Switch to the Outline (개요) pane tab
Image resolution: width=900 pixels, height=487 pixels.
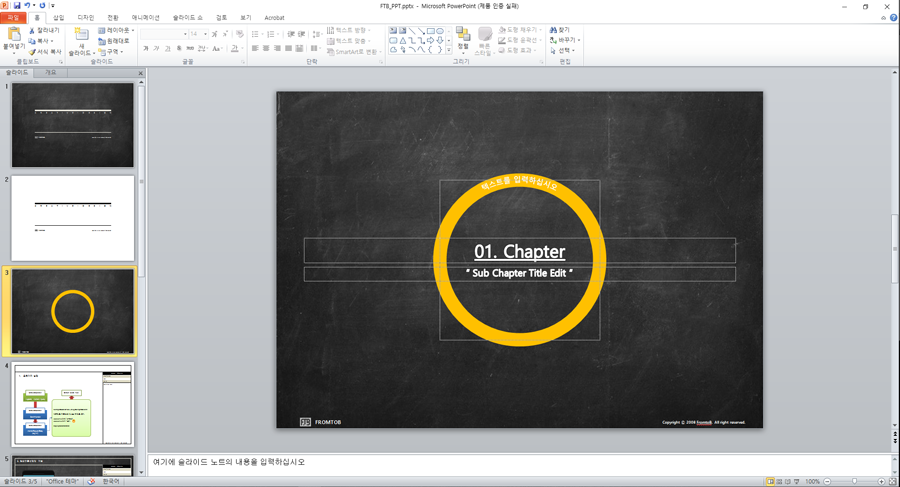pos(51,73)
